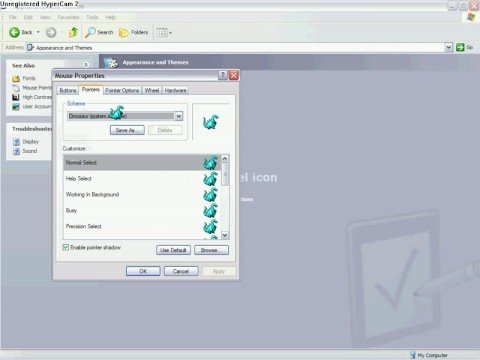Viewport: 480px width, 360px height.
Task: Click dinosaur cursor for Busy row
Action: pos(211,211)
